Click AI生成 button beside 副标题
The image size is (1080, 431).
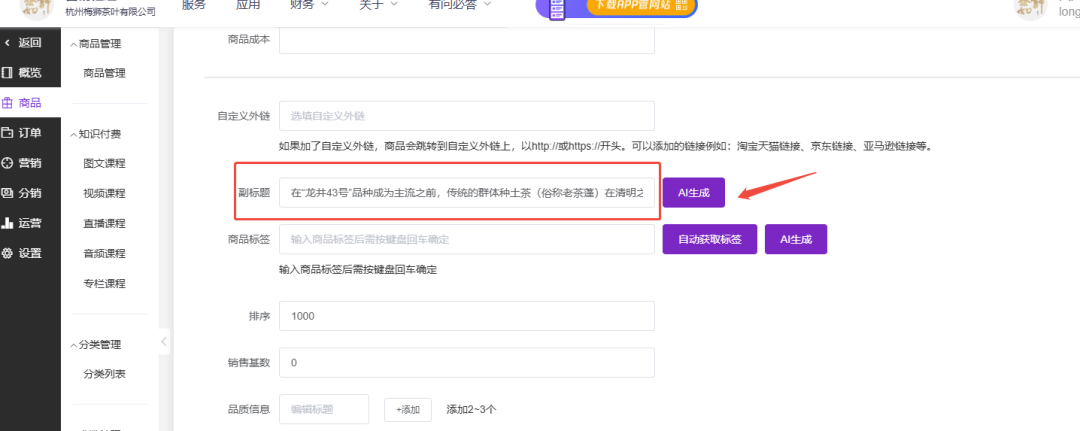pyautogui.click(x=693, y=193)
